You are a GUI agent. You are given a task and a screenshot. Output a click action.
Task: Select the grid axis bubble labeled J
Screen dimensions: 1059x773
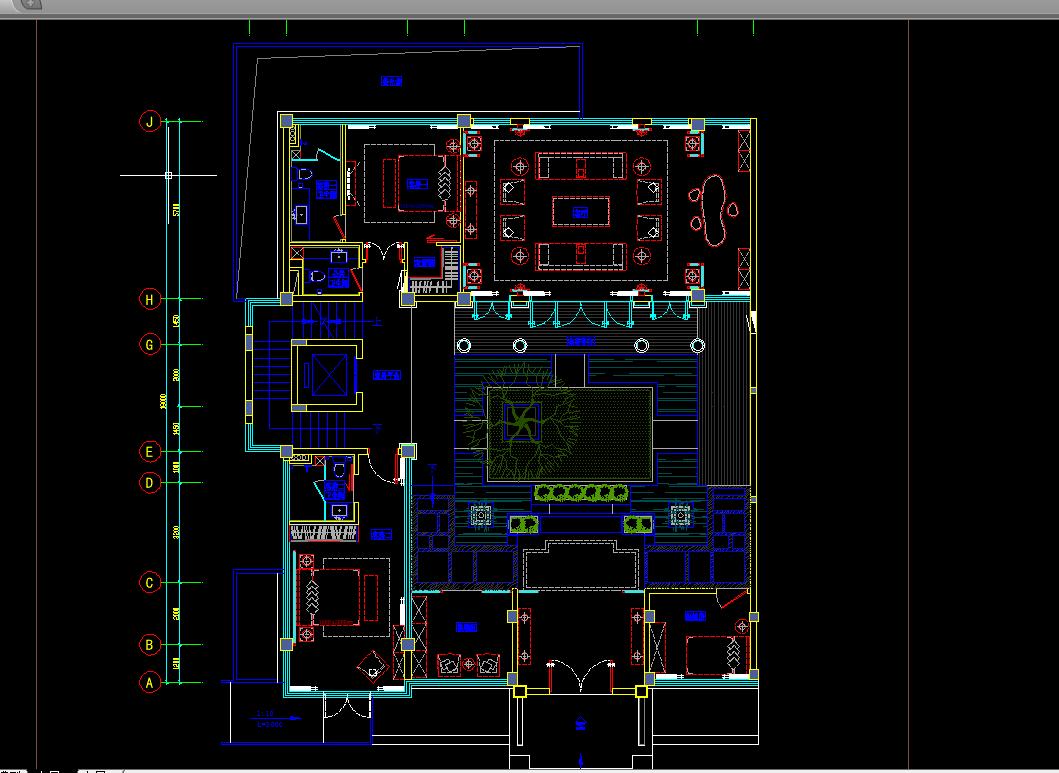(x=150, y=122)
